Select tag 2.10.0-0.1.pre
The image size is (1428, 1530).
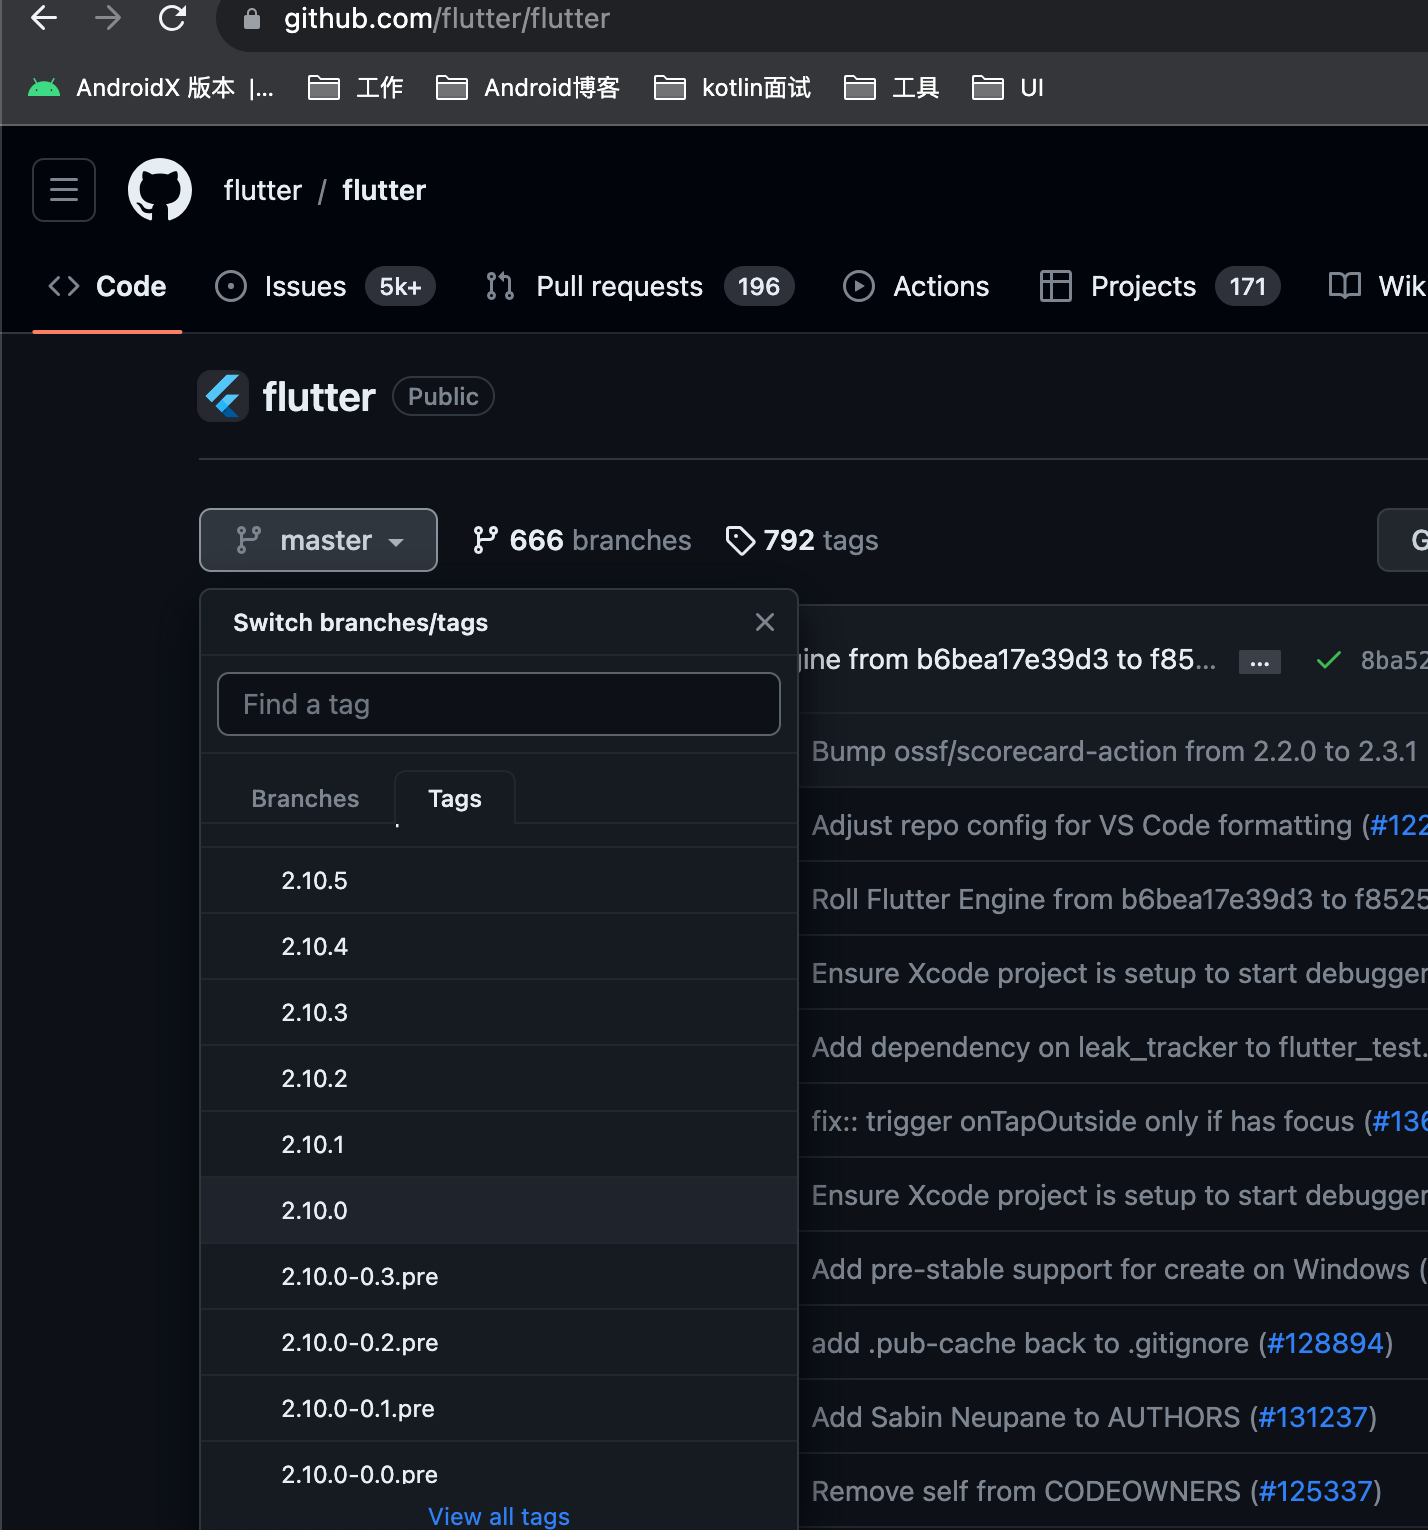point(499,1408)
